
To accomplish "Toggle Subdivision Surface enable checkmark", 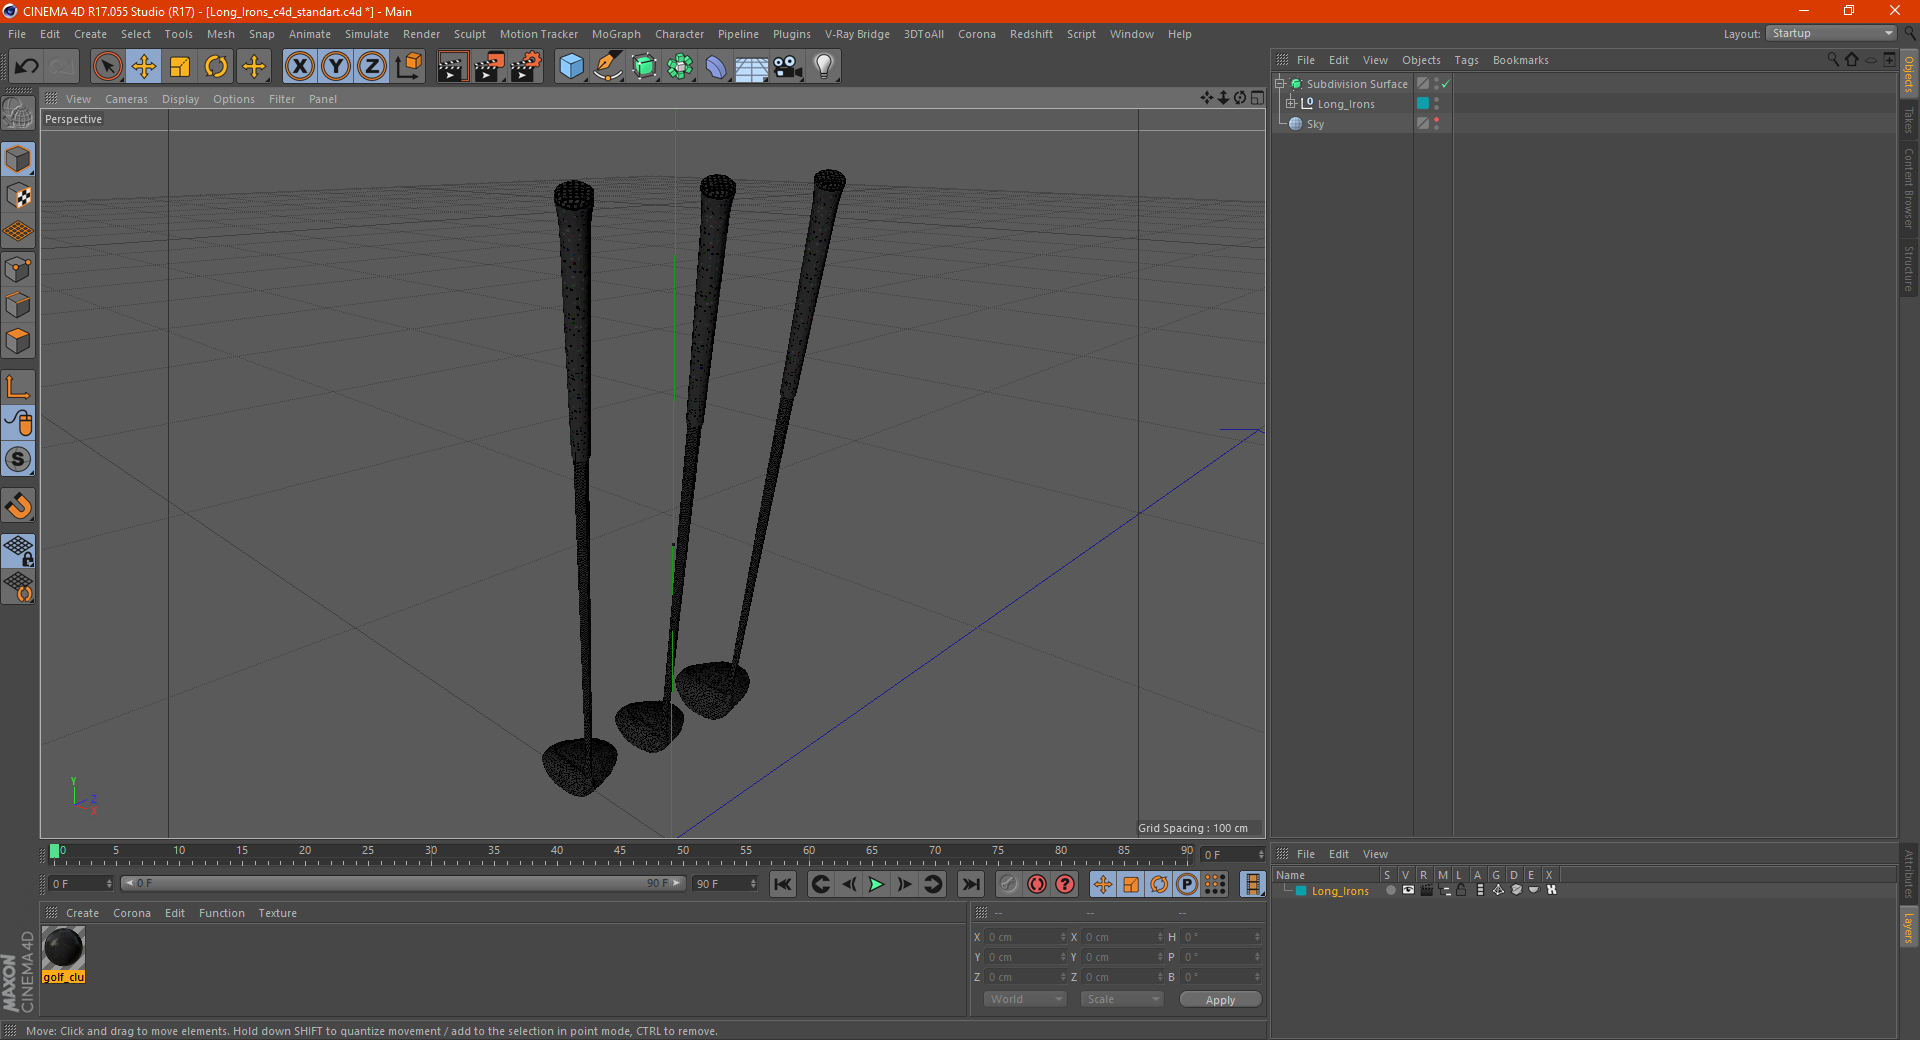I will coord(1446,84).
